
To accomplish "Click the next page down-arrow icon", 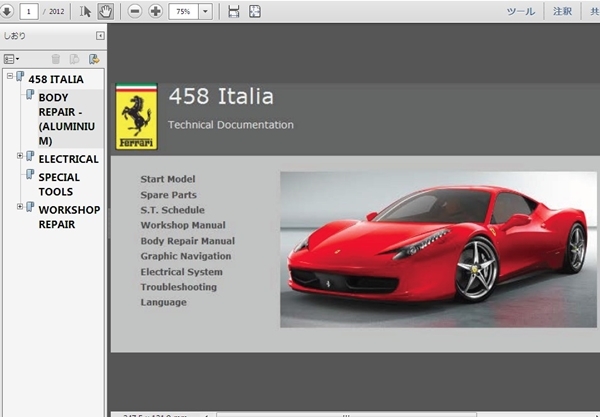I will point(7,11).
